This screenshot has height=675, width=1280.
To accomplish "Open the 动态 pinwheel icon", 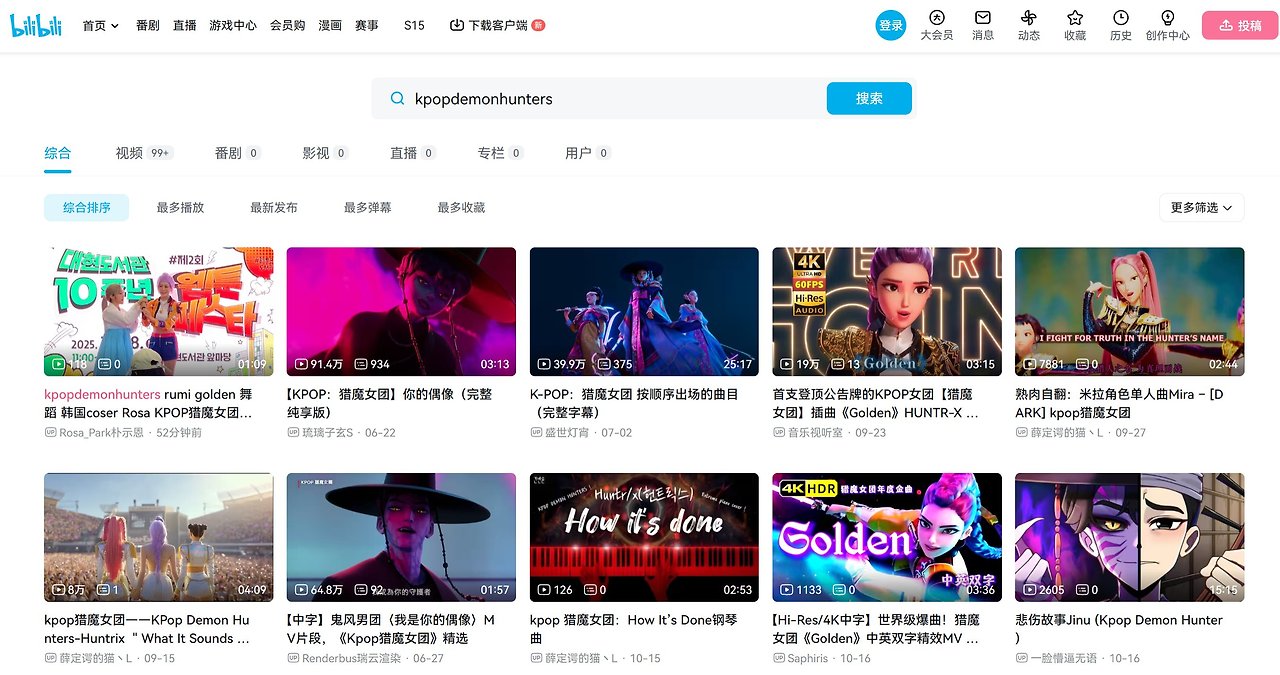I will (1029, 18).
